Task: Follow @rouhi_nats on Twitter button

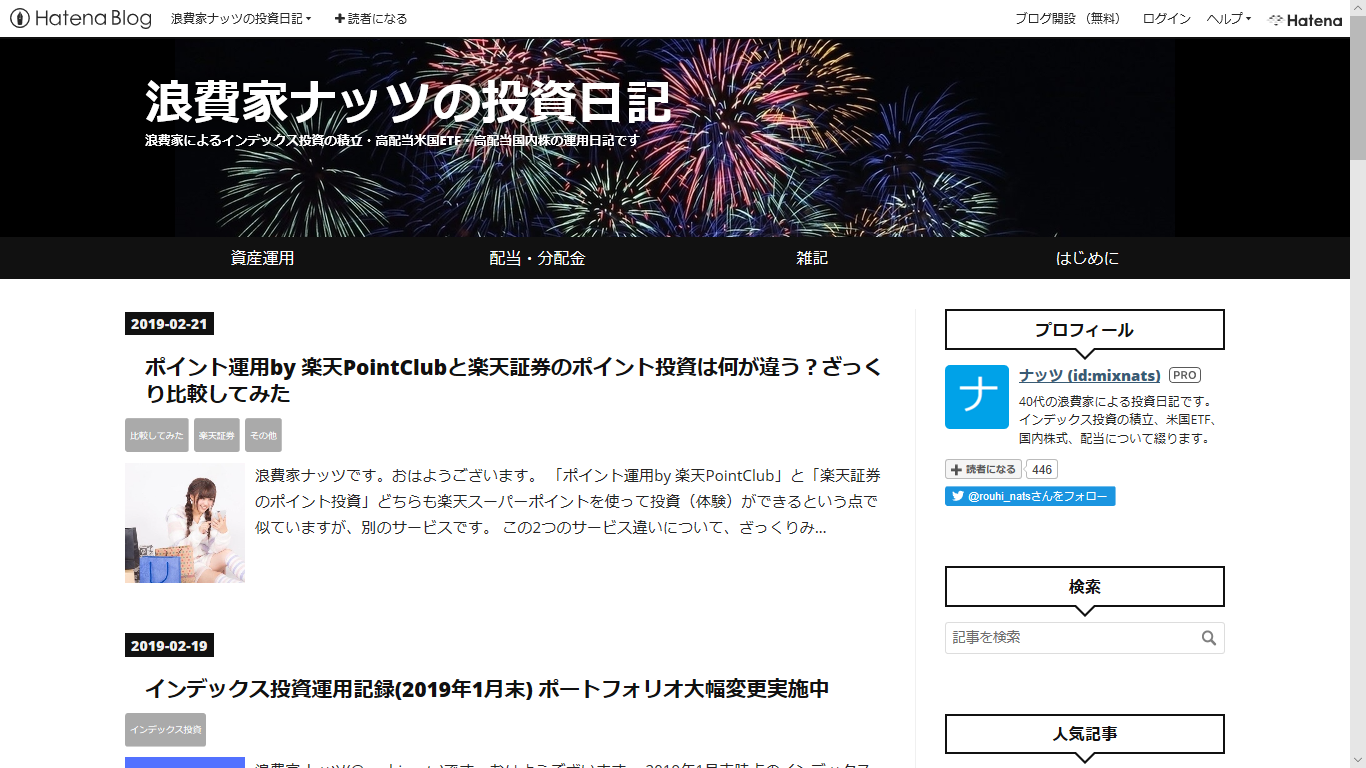Action: point(1030,496)
